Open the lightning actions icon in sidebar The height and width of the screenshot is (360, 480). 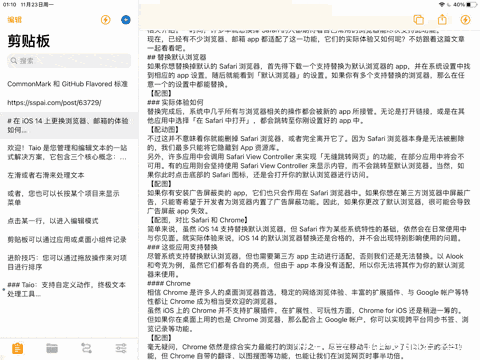106,20
